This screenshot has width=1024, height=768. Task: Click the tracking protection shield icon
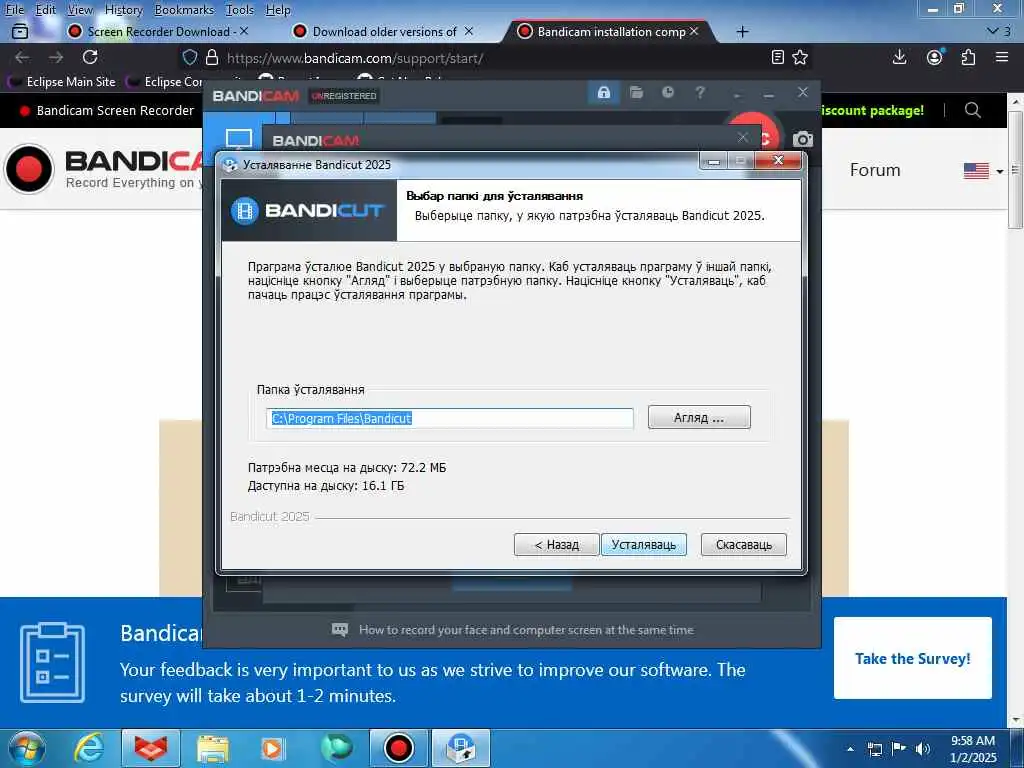coord(189,57)
